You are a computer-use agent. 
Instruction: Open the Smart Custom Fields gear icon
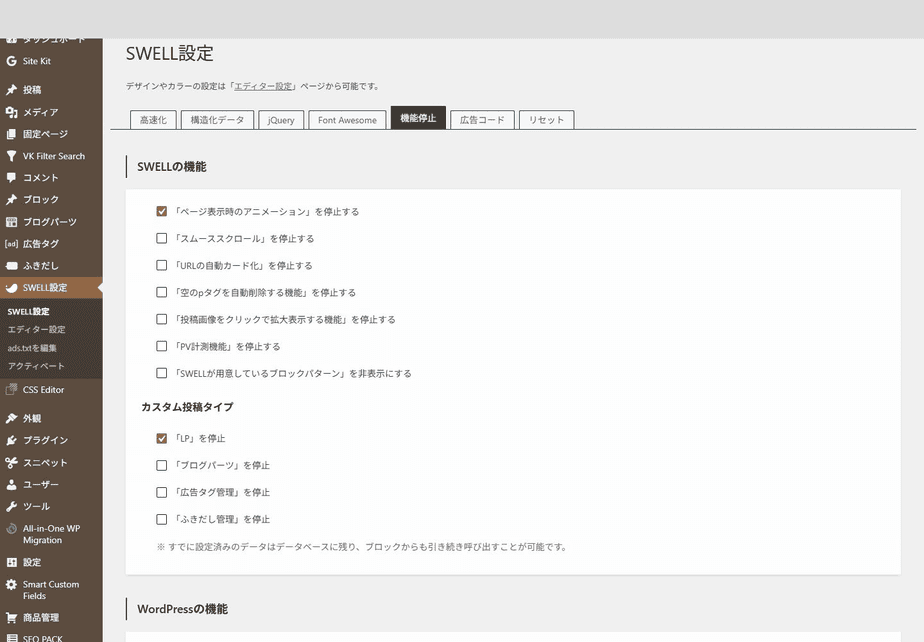pyautogui.click(x=11, y=585)
